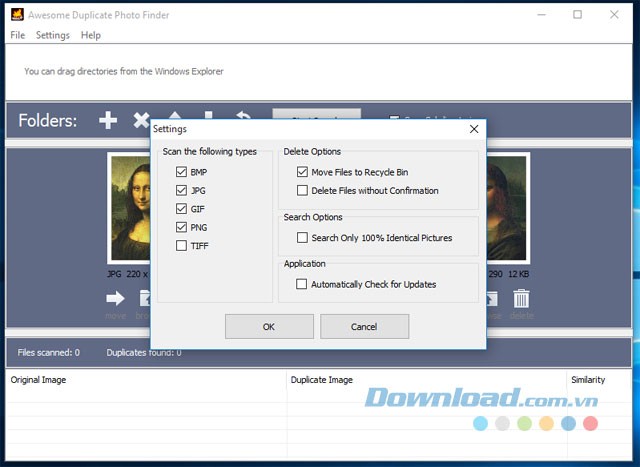Disable scanning of JPG files
This screenshot has height=467, width=640.
(181, 191)
